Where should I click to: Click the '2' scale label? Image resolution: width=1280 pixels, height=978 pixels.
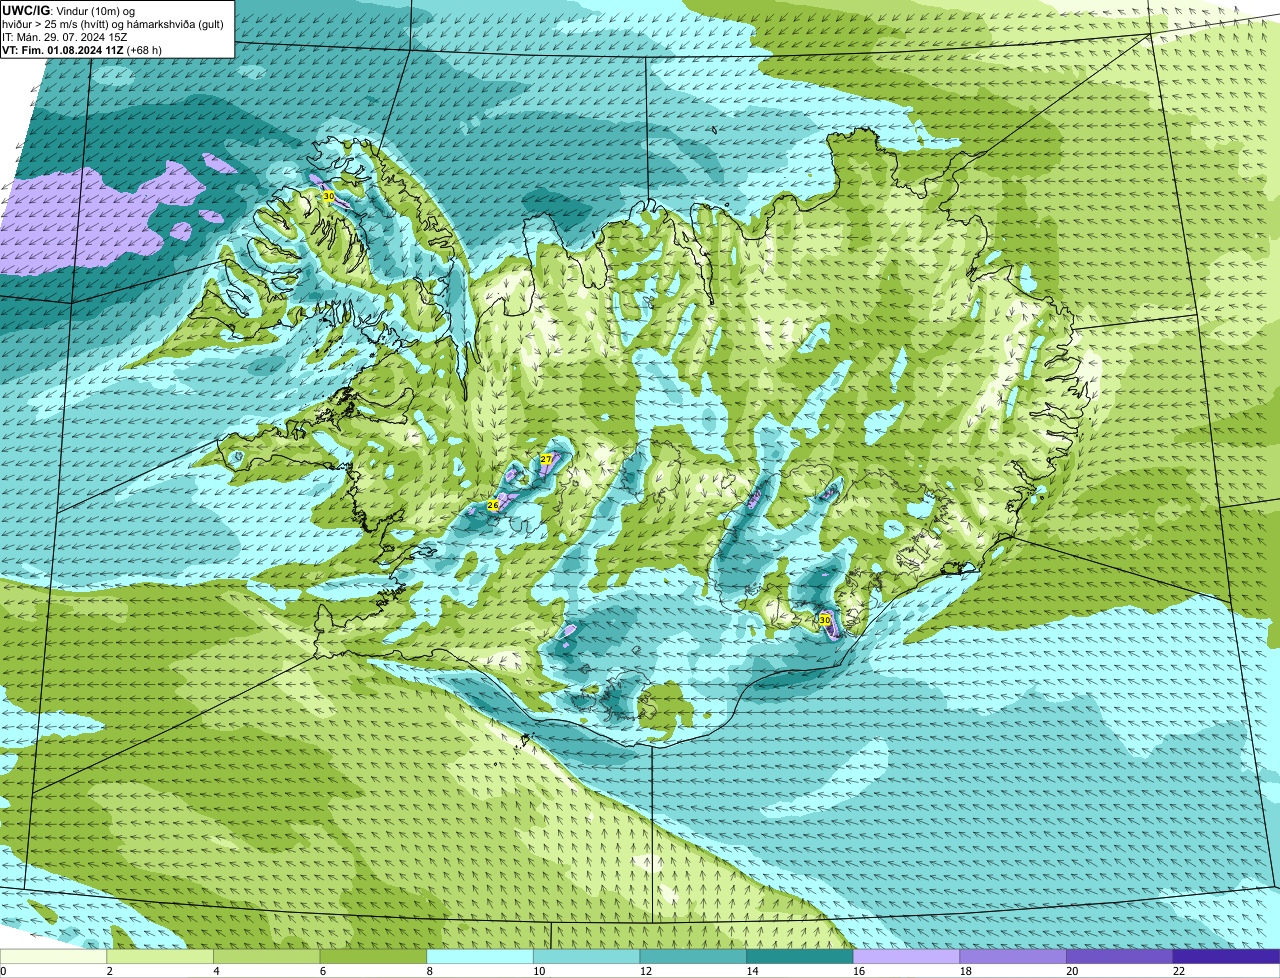click(109, 971)
